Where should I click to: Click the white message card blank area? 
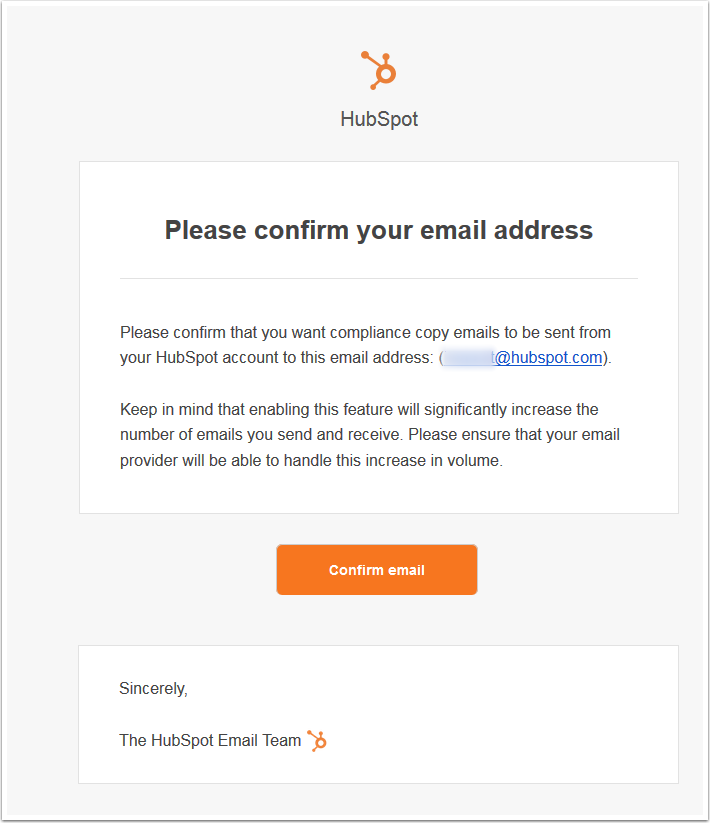(x=379, y=493)
